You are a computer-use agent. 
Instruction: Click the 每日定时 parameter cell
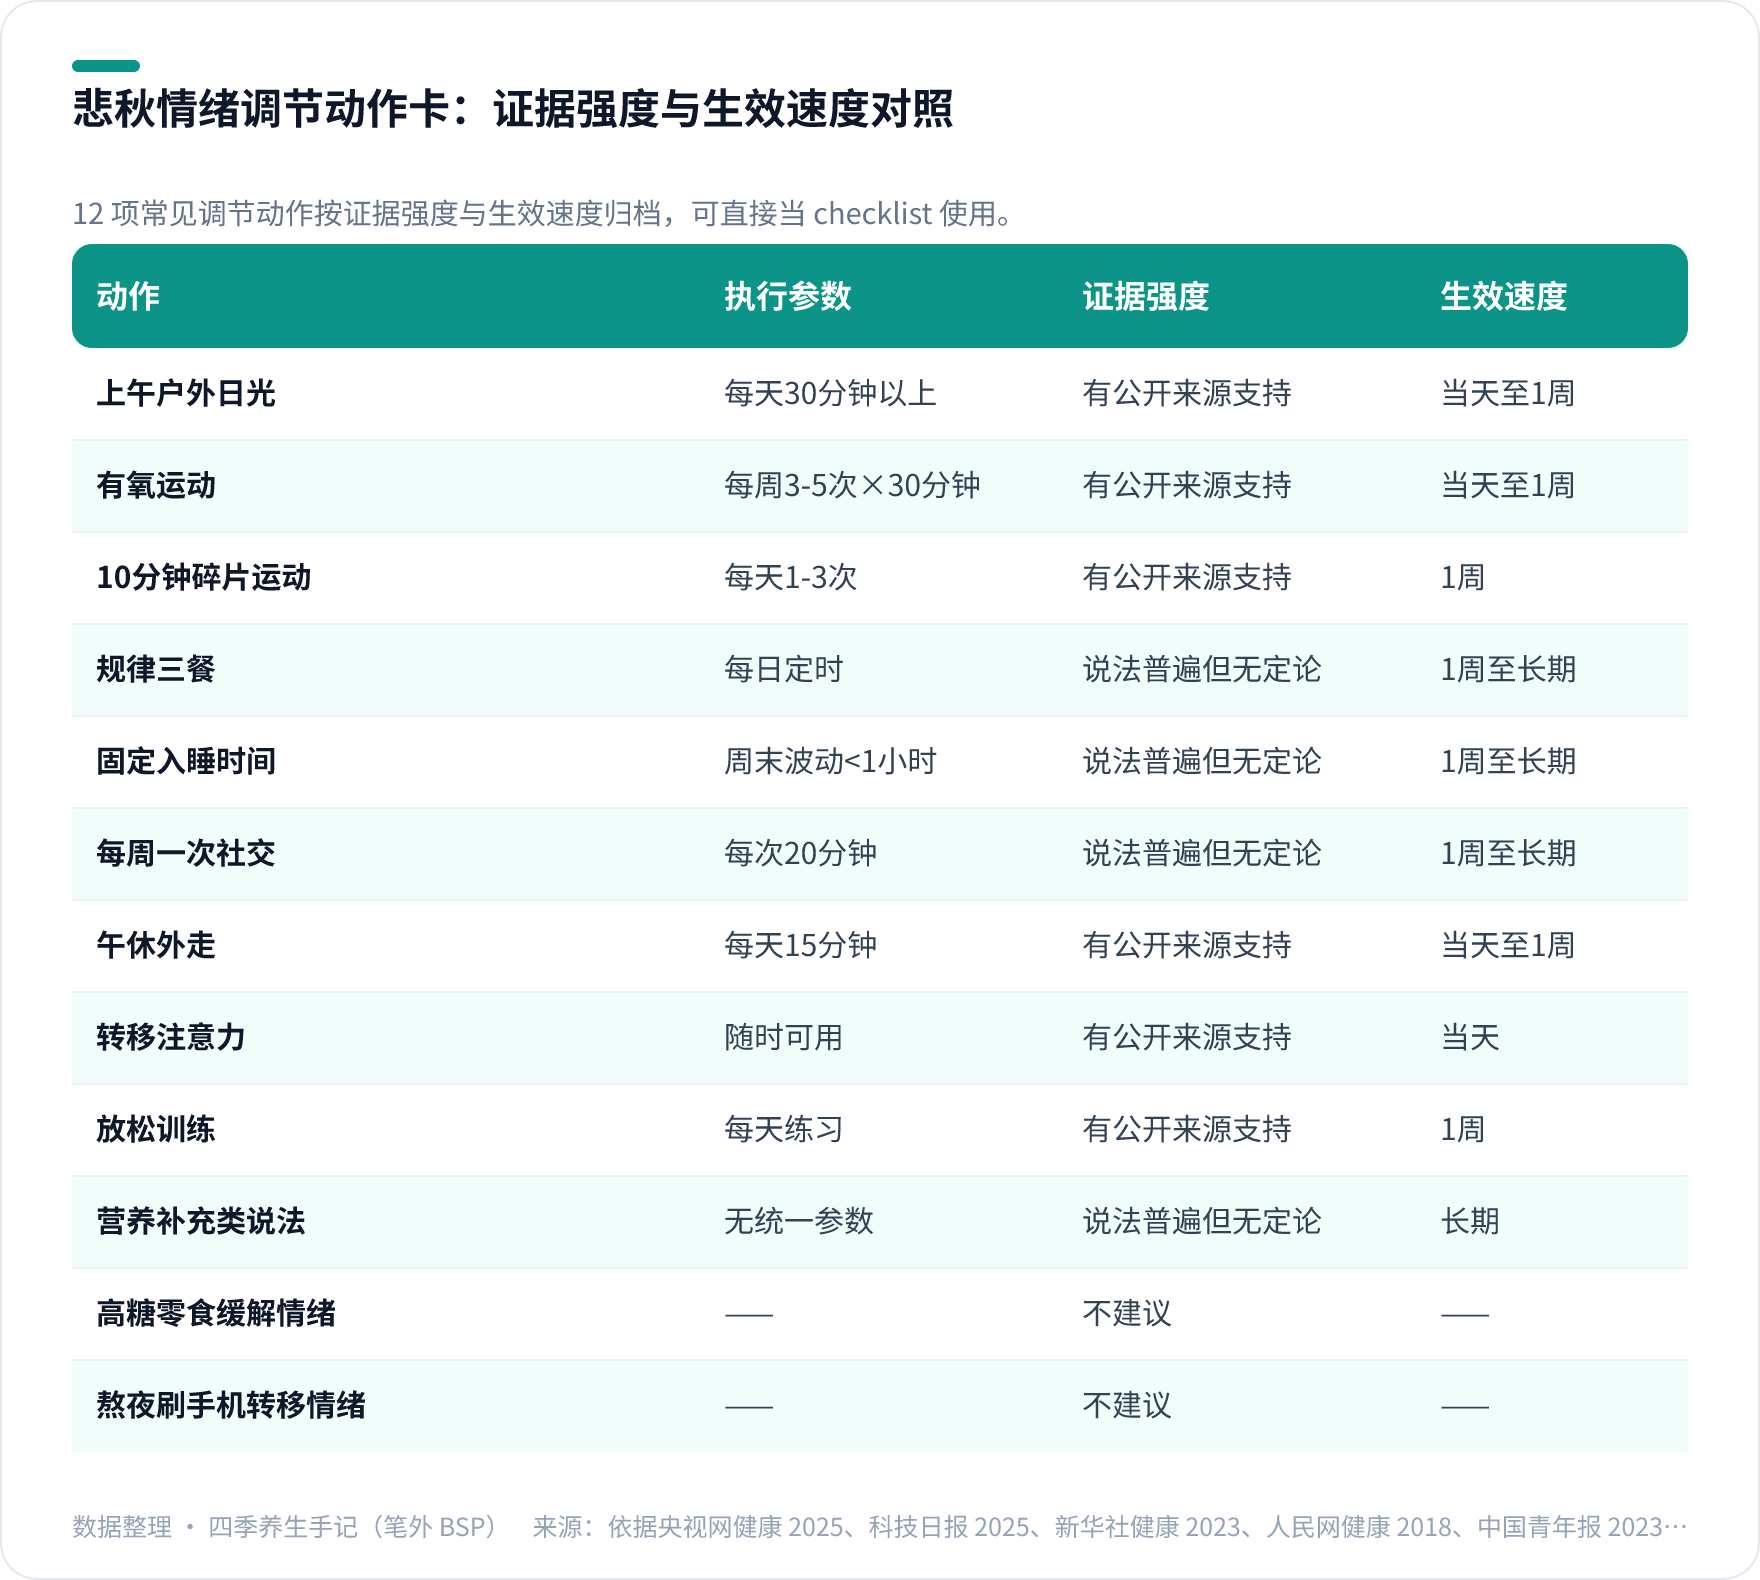pyautogui.click(x=784, y=669)
